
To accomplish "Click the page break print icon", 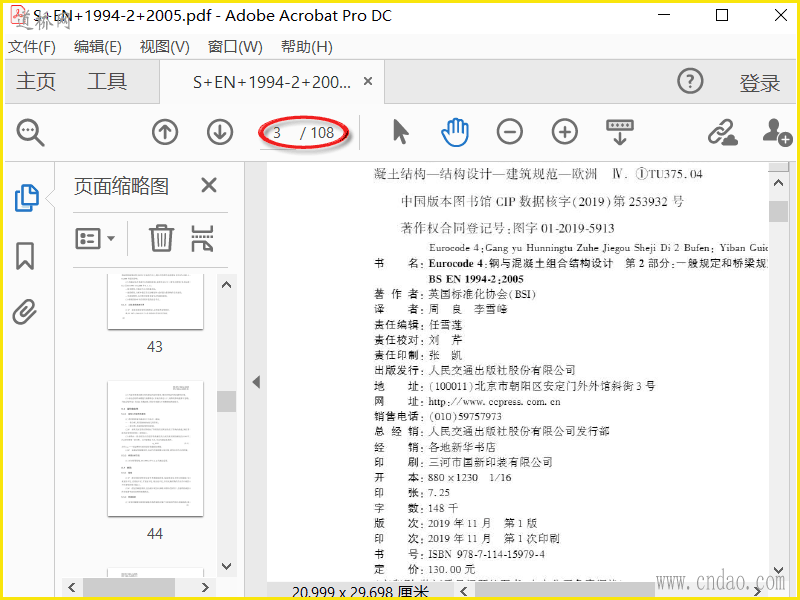I will [x=202, y=238].
